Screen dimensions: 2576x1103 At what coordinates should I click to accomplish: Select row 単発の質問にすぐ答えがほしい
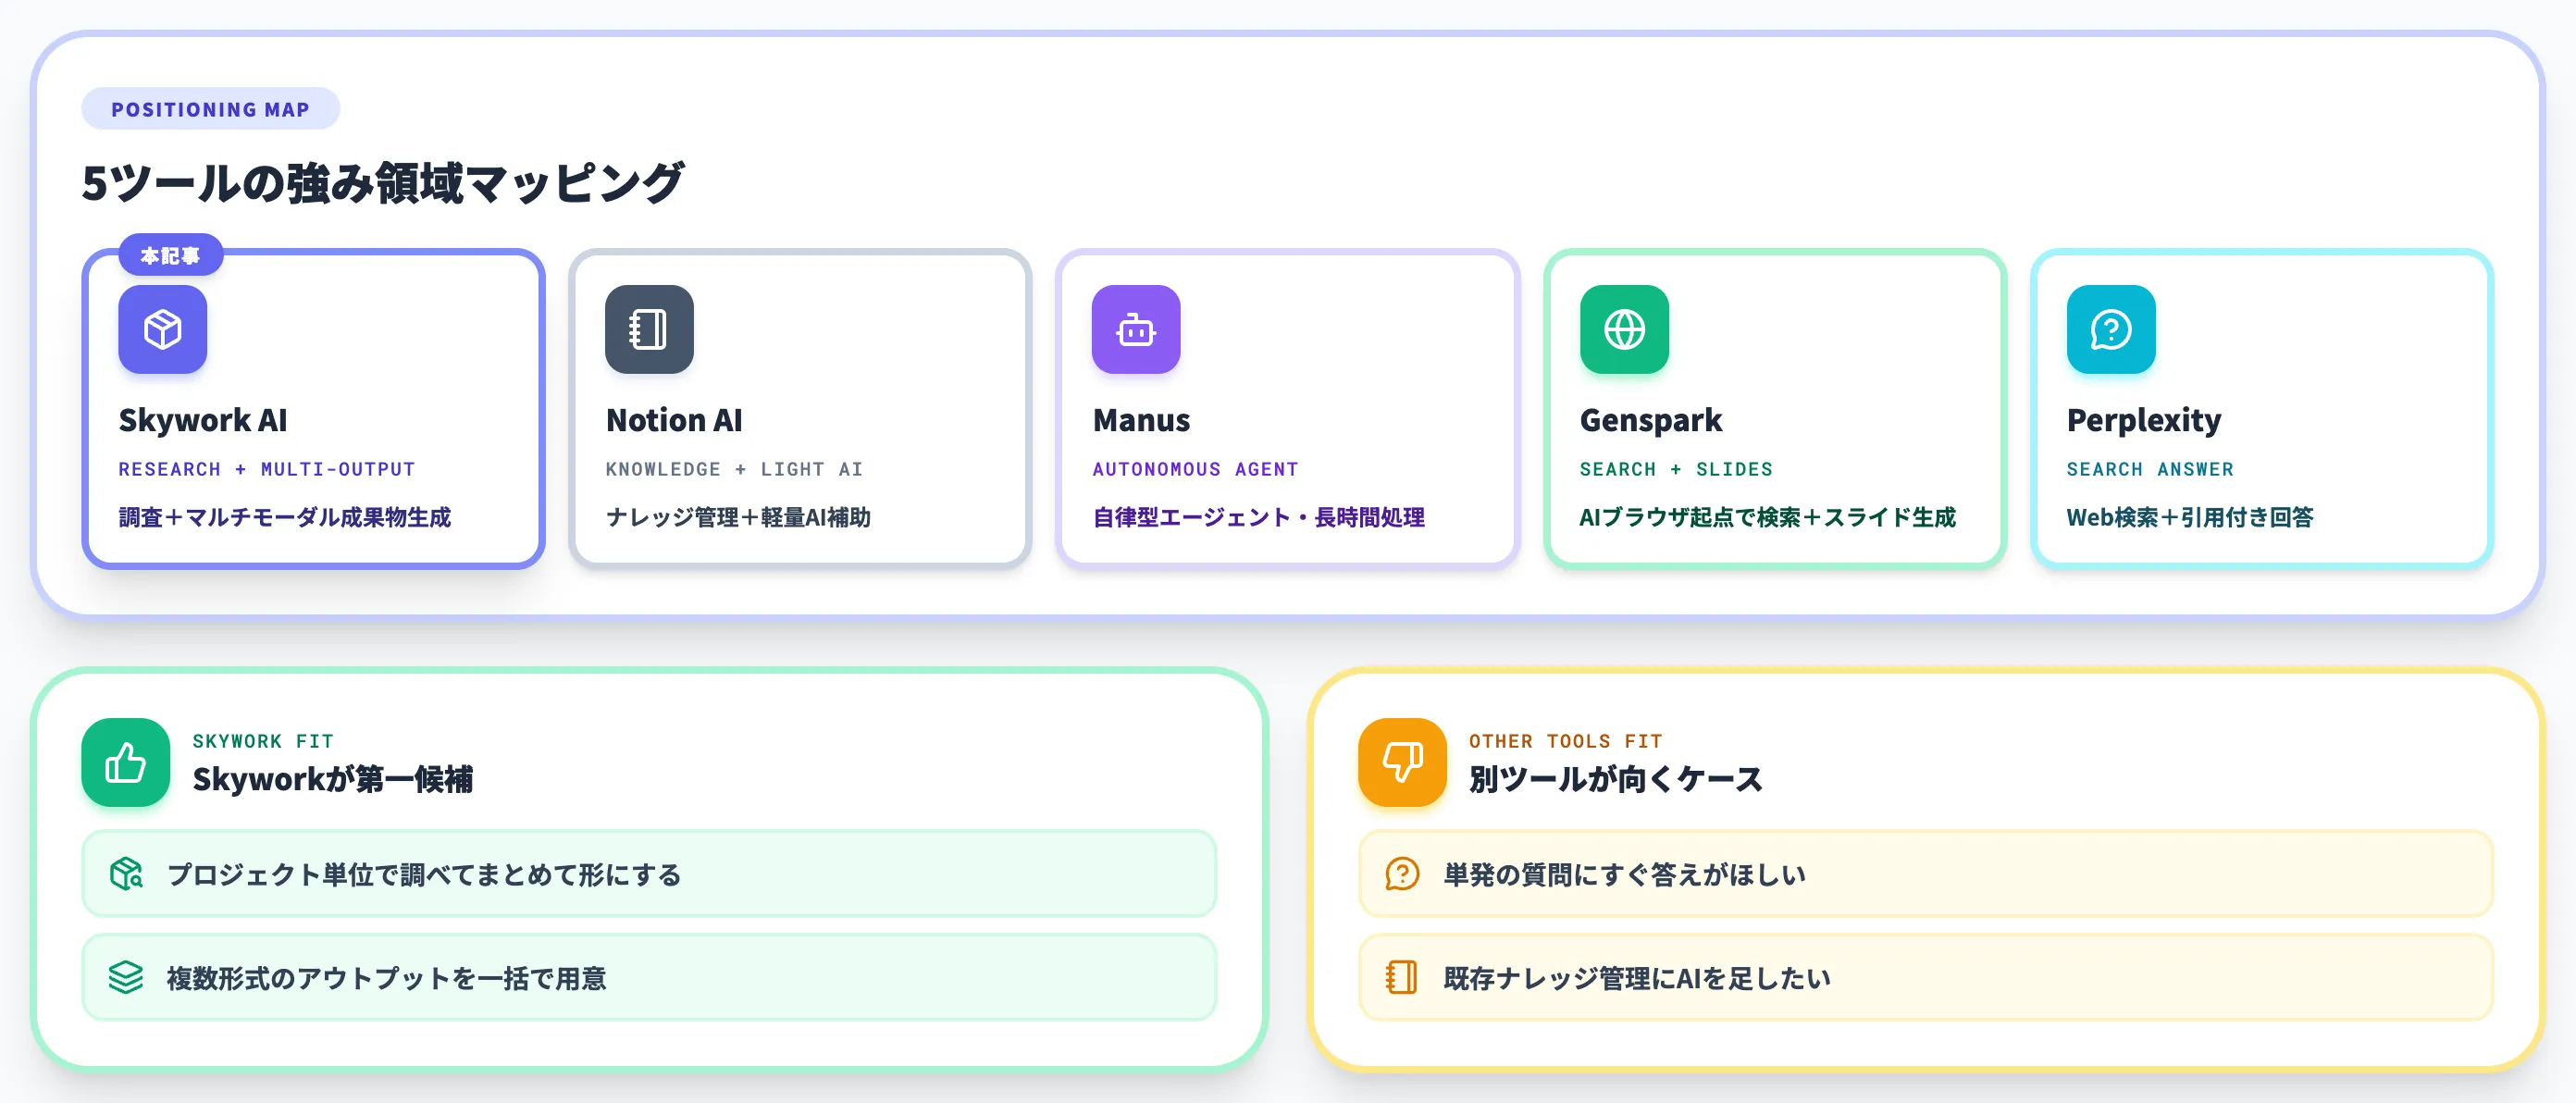(x=1926, y=874)
